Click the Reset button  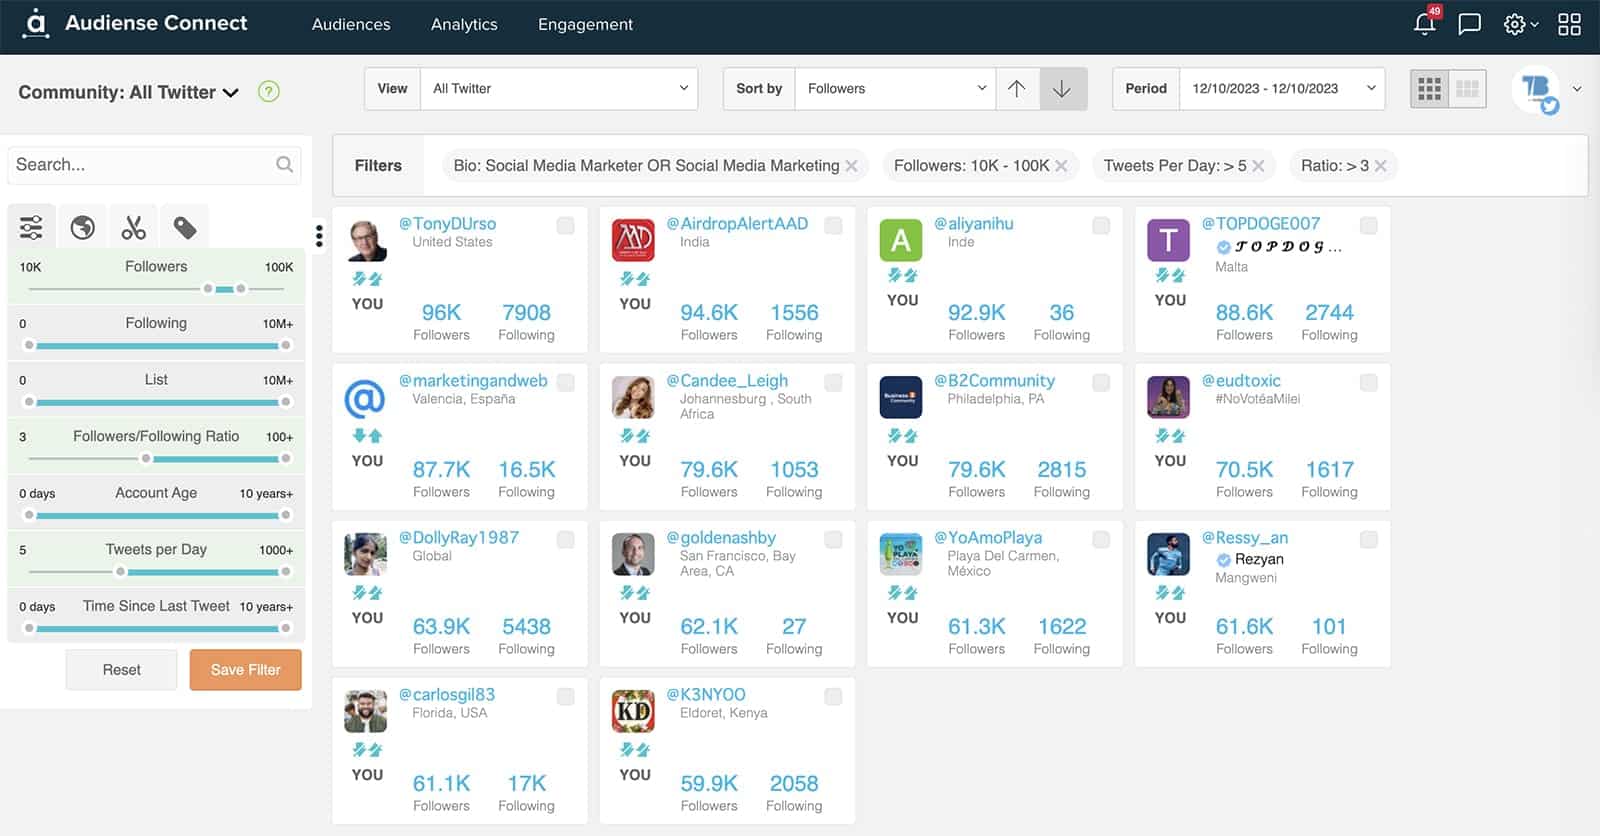121,670
